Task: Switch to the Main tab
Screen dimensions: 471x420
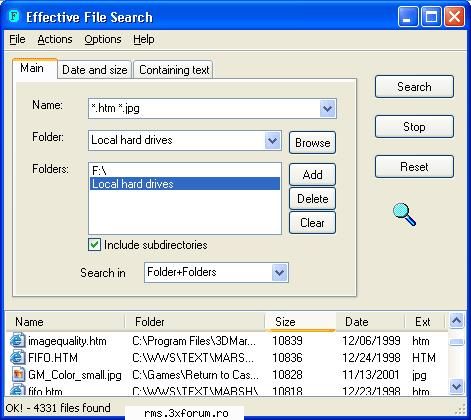Action: point(34,68)
